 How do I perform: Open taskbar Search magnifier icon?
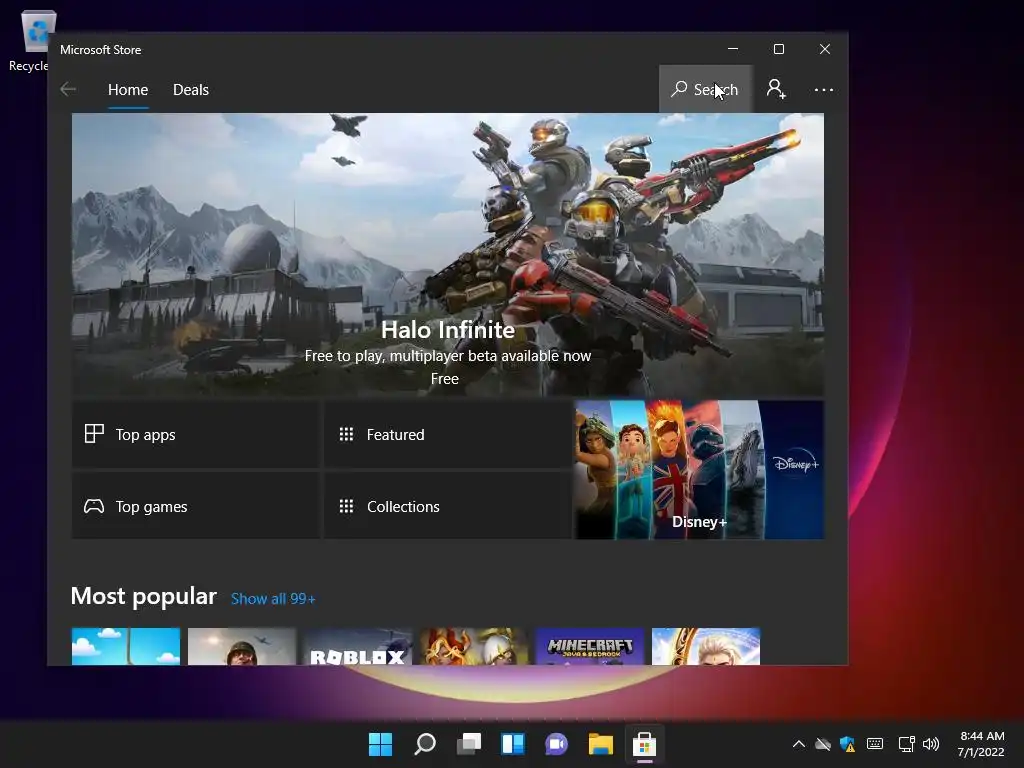(424, 744)
